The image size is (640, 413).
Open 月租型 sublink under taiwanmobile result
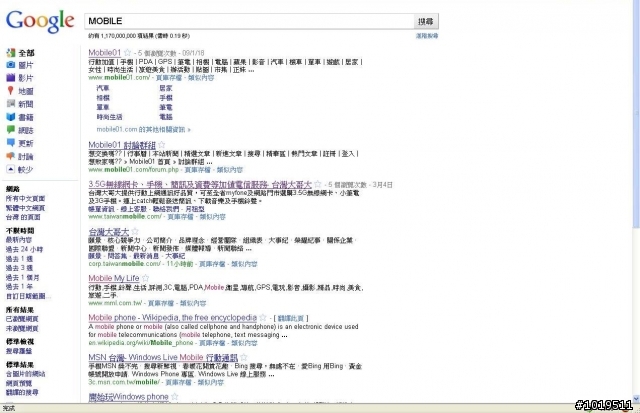click(195, 209)
